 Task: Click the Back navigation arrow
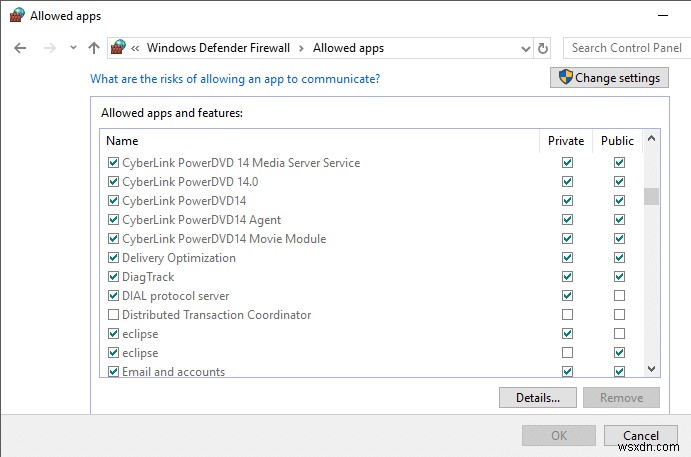(x=21, y=47)
